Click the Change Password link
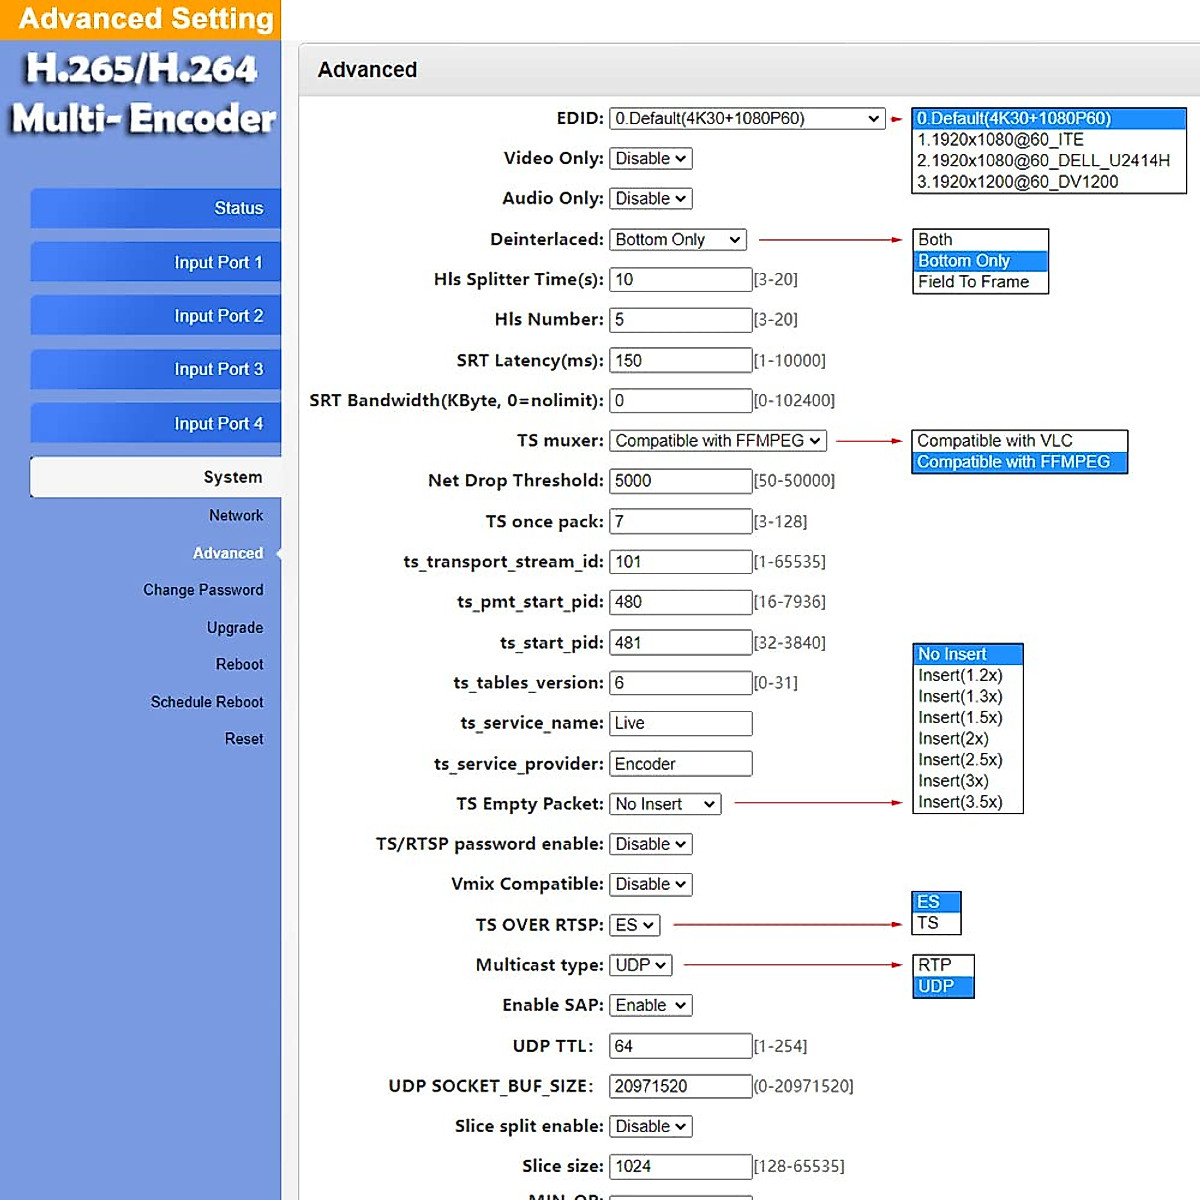This screenshot has width=1200, height=1200. point(203,590)
